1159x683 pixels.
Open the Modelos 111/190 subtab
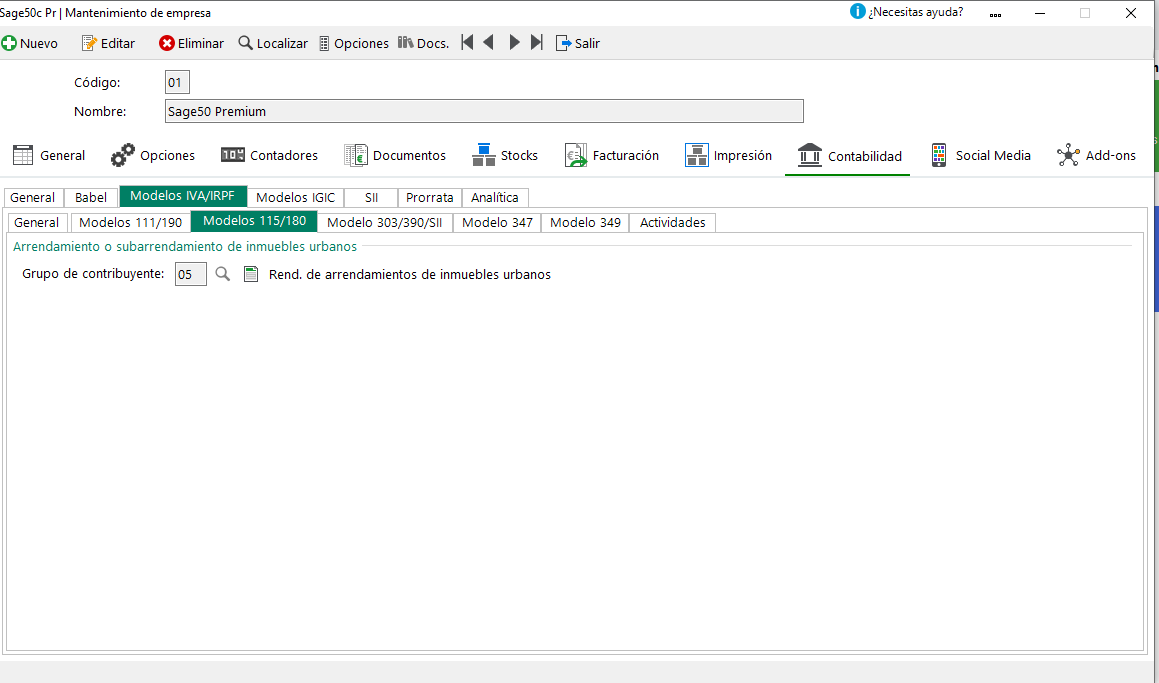[x=130, y=222]
